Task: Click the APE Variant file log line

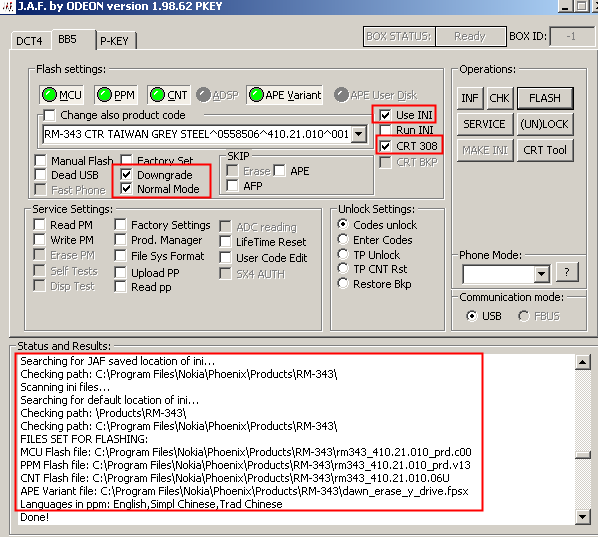Action: point(244,491)
